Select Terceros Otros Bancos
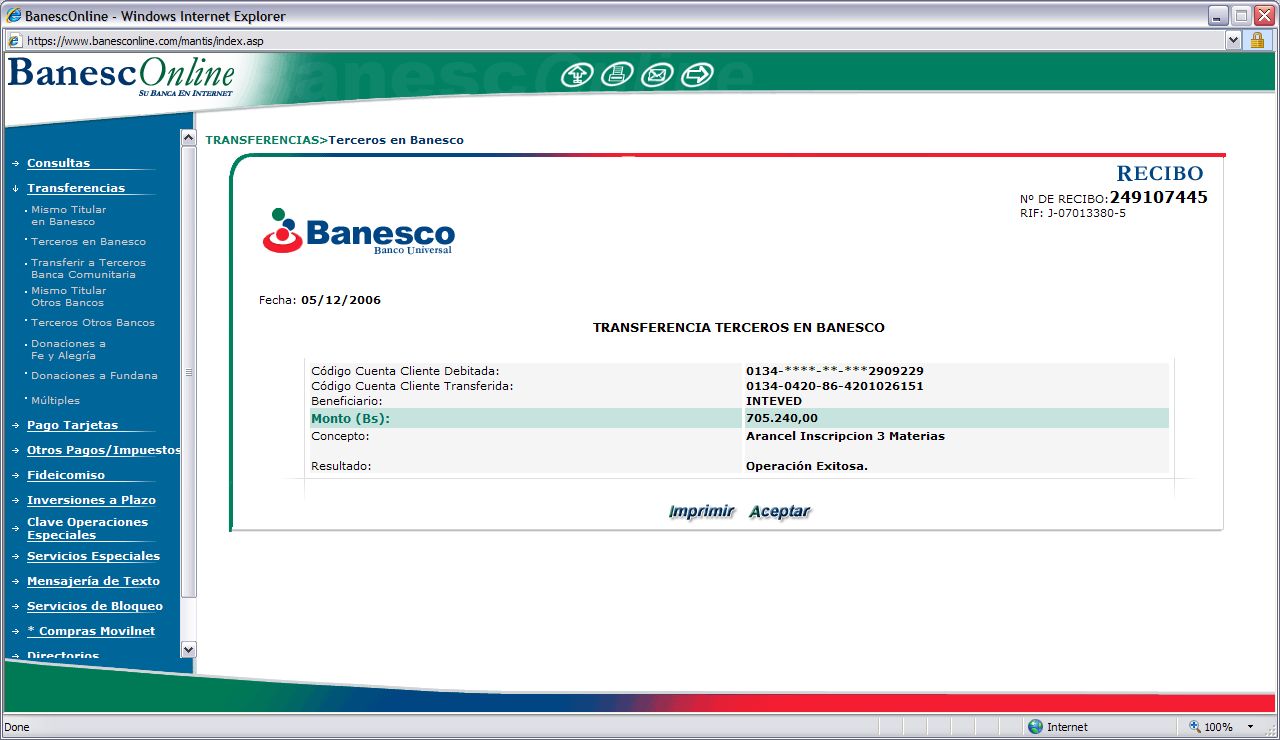1280x740 pixels. [x=93, y=322]
